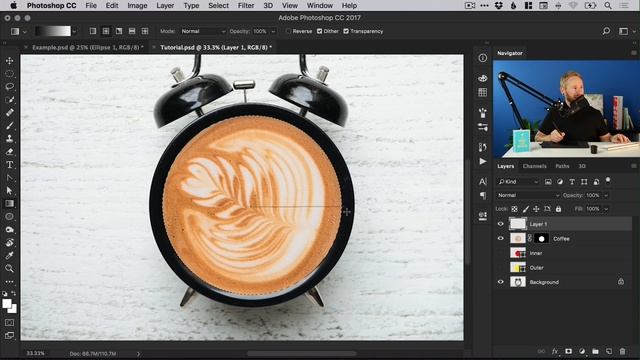Enable the Reverse checkbox
The width and height of the screenshot is (640, 360).
point(289,31)
